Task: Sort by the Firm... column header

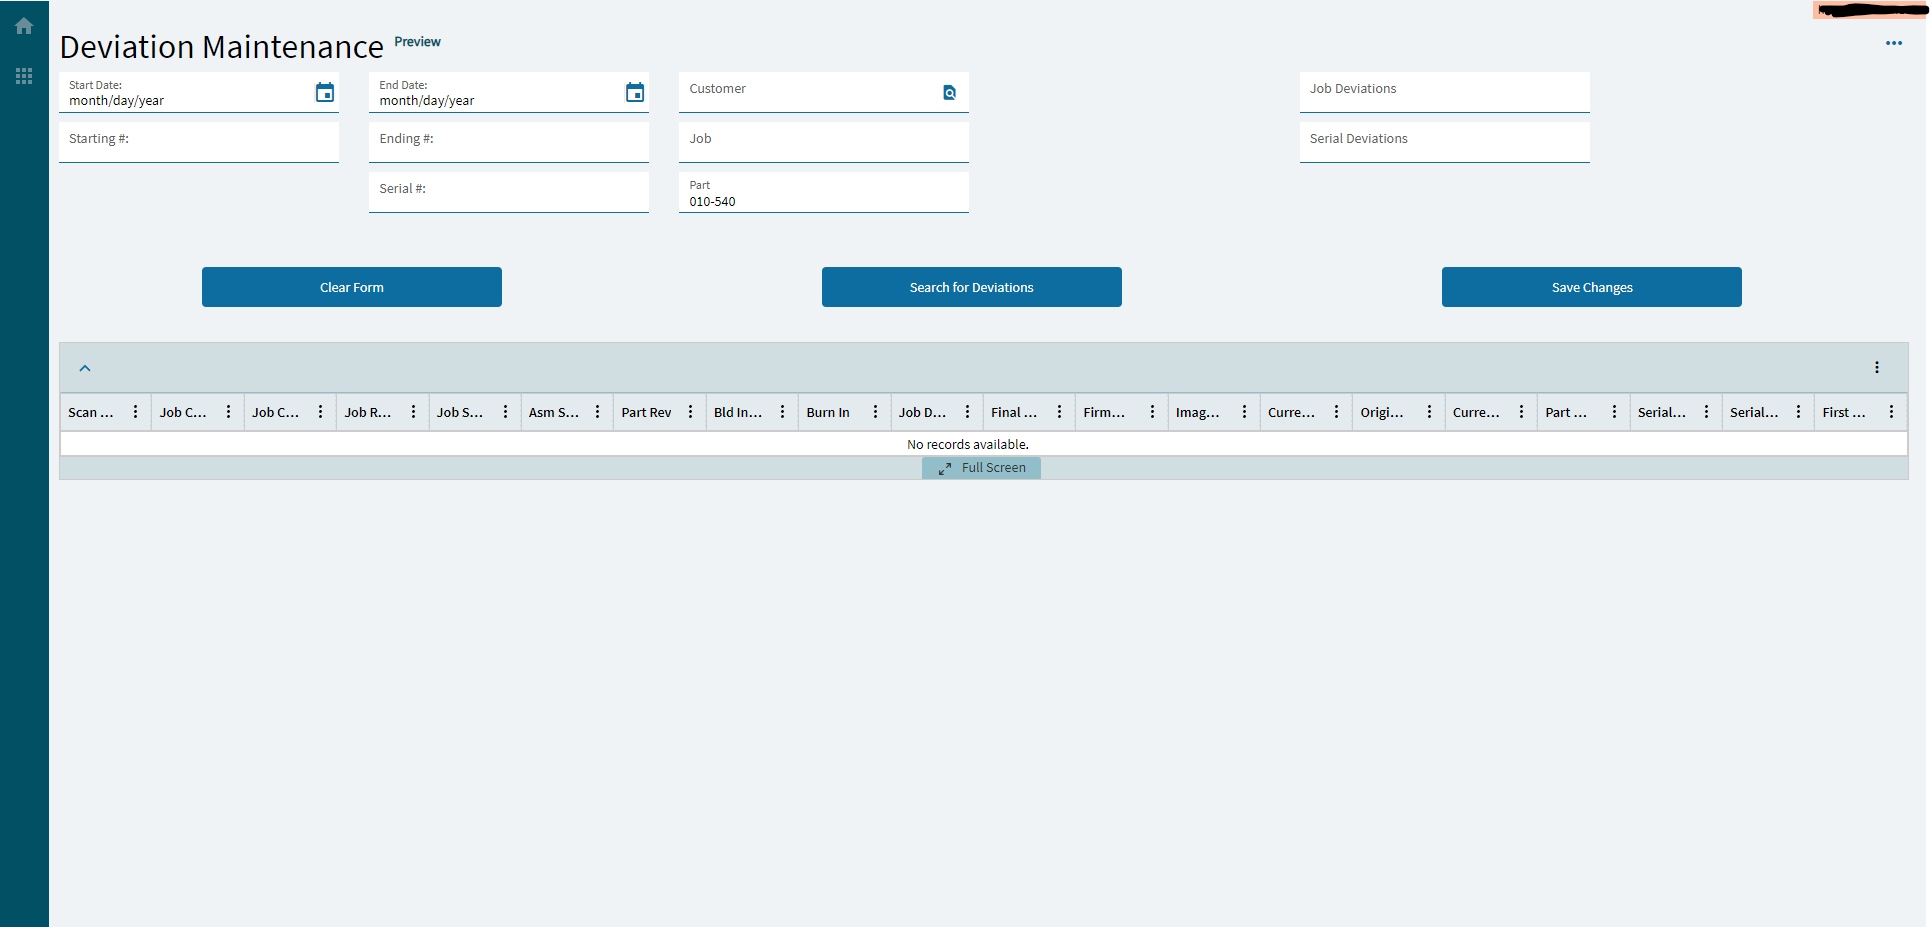Action: coord(1104,412)
